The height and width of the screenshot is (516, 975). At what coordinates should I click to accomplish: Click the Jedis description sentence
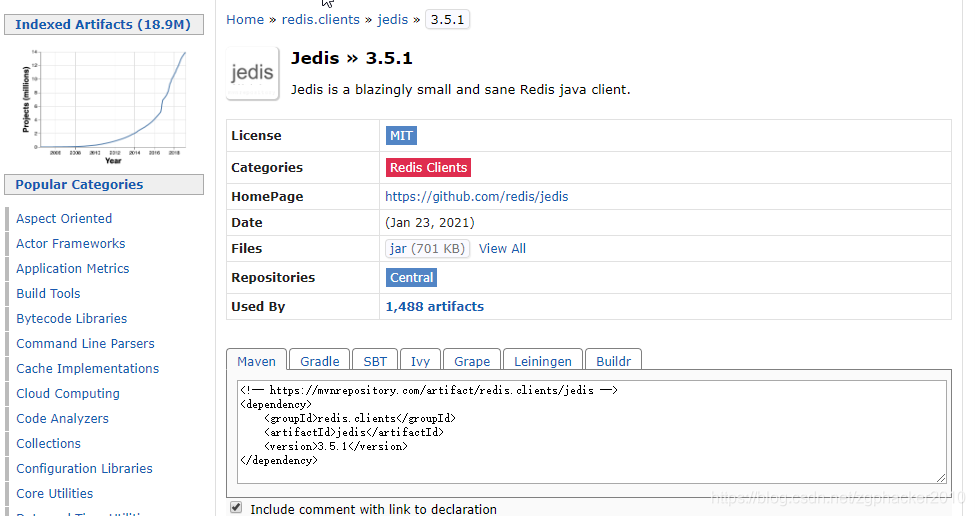461,90
